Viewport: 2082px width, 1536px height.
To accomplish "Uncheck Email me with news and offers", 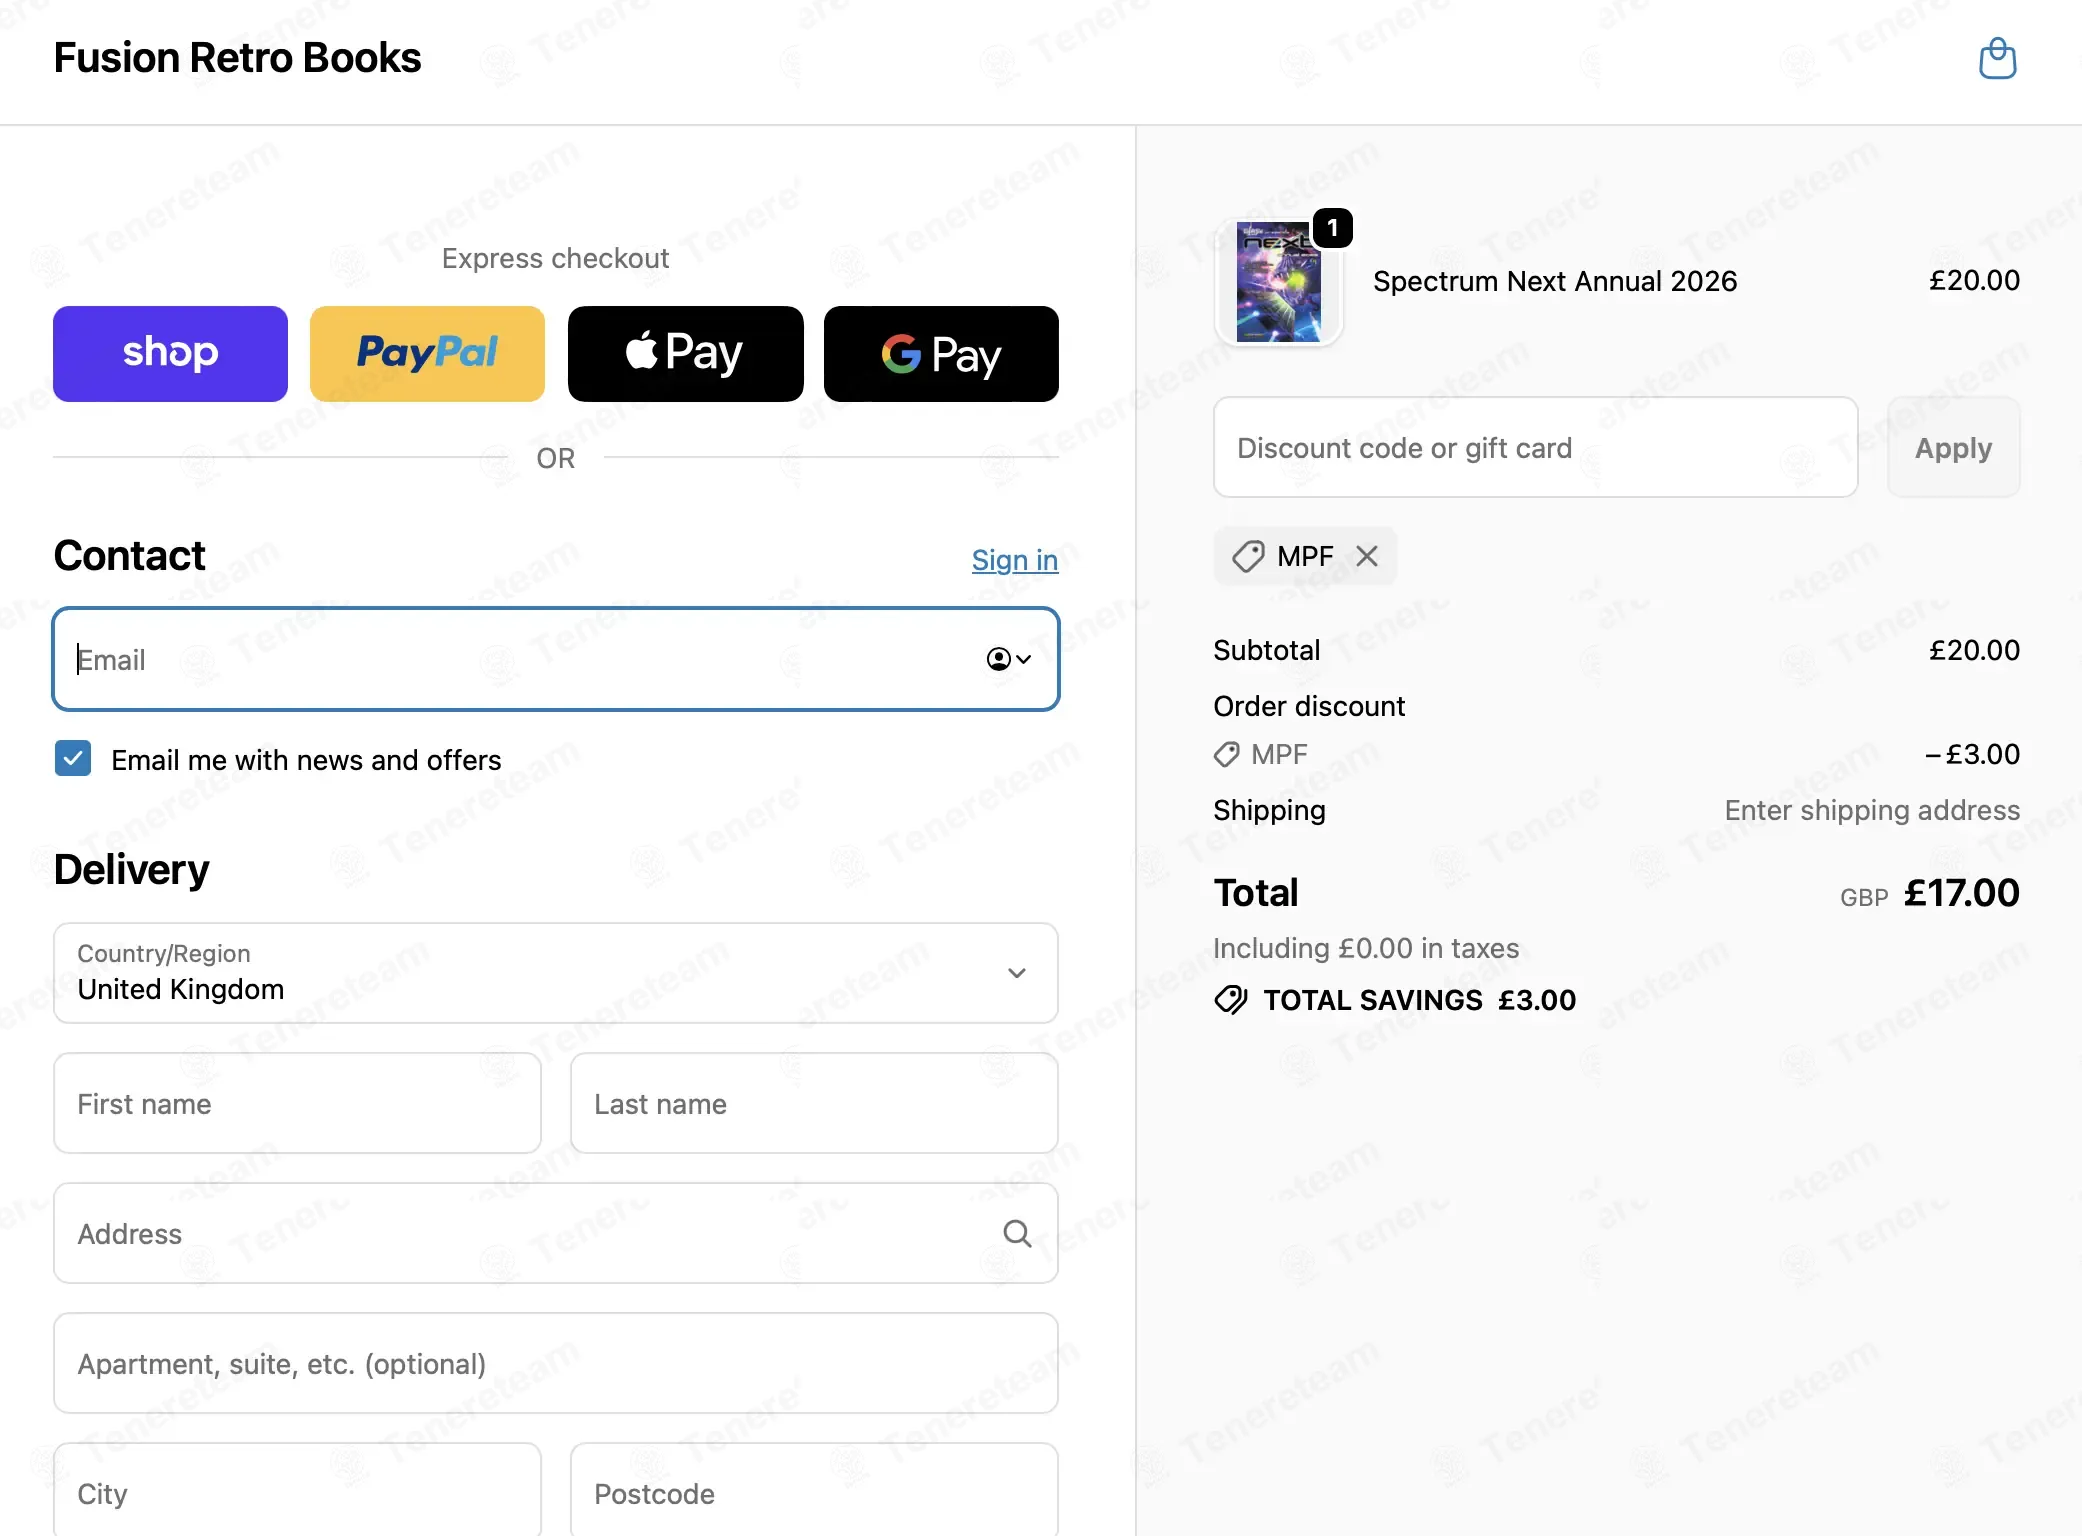I will pos(73,759).
